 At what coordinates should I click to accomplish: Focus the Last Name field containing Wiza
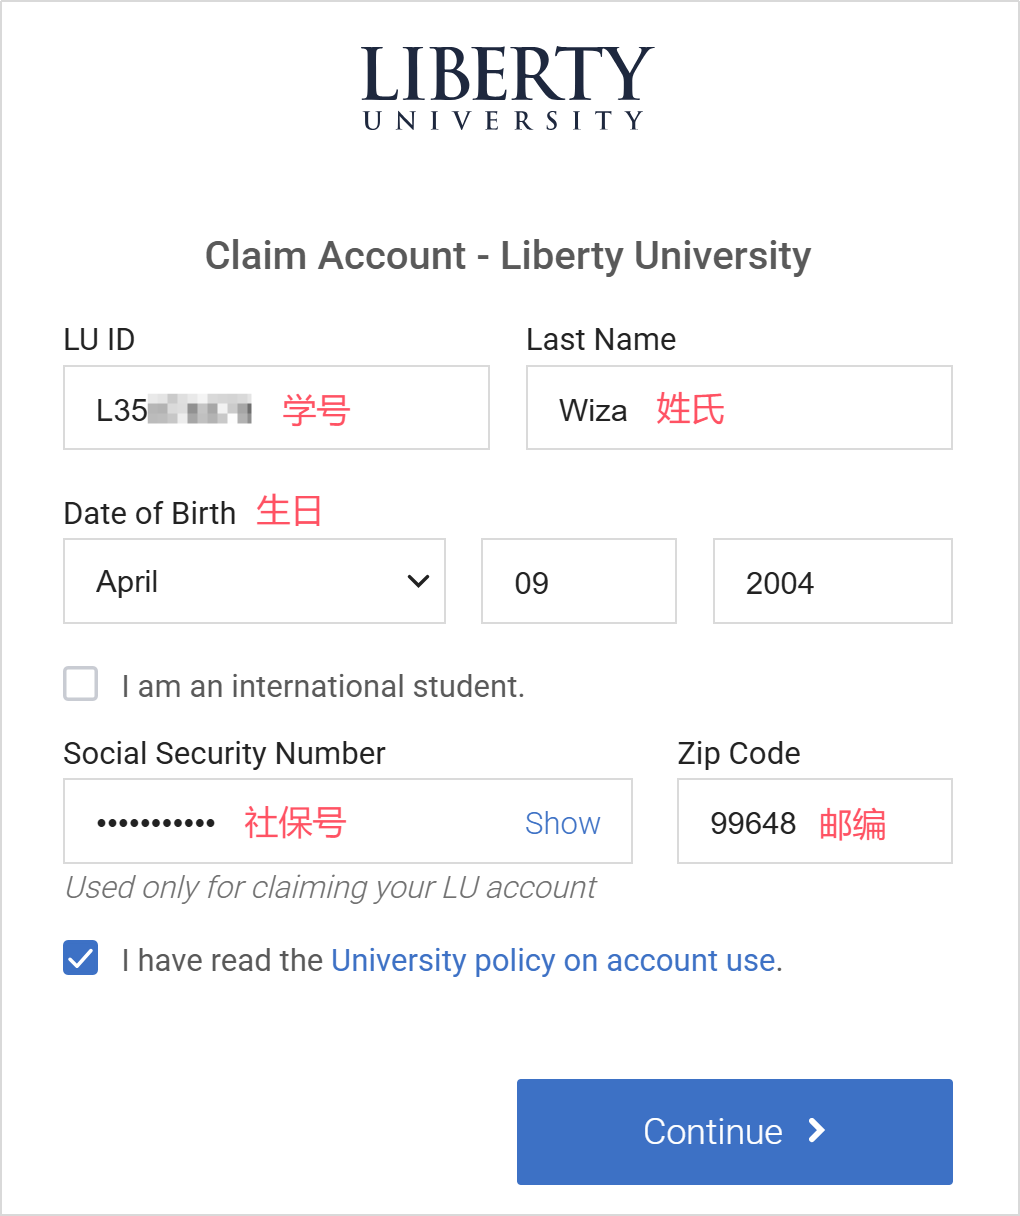click(x=738, y=408)
